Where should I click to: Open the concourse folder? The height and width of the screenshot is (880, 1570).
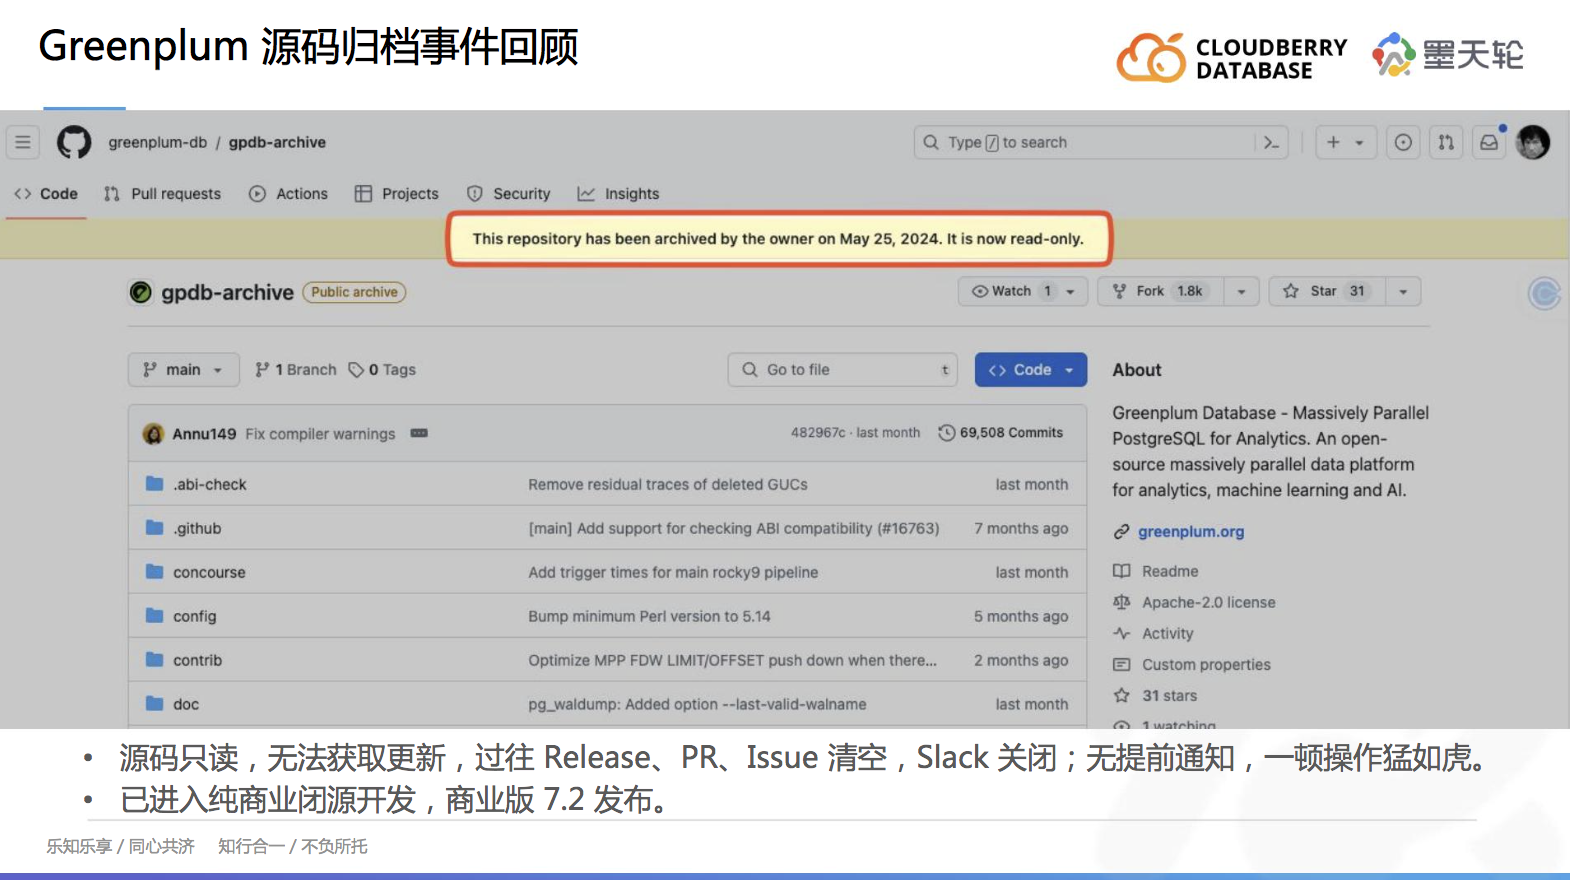pyautogui.click(x=209, y=572)
